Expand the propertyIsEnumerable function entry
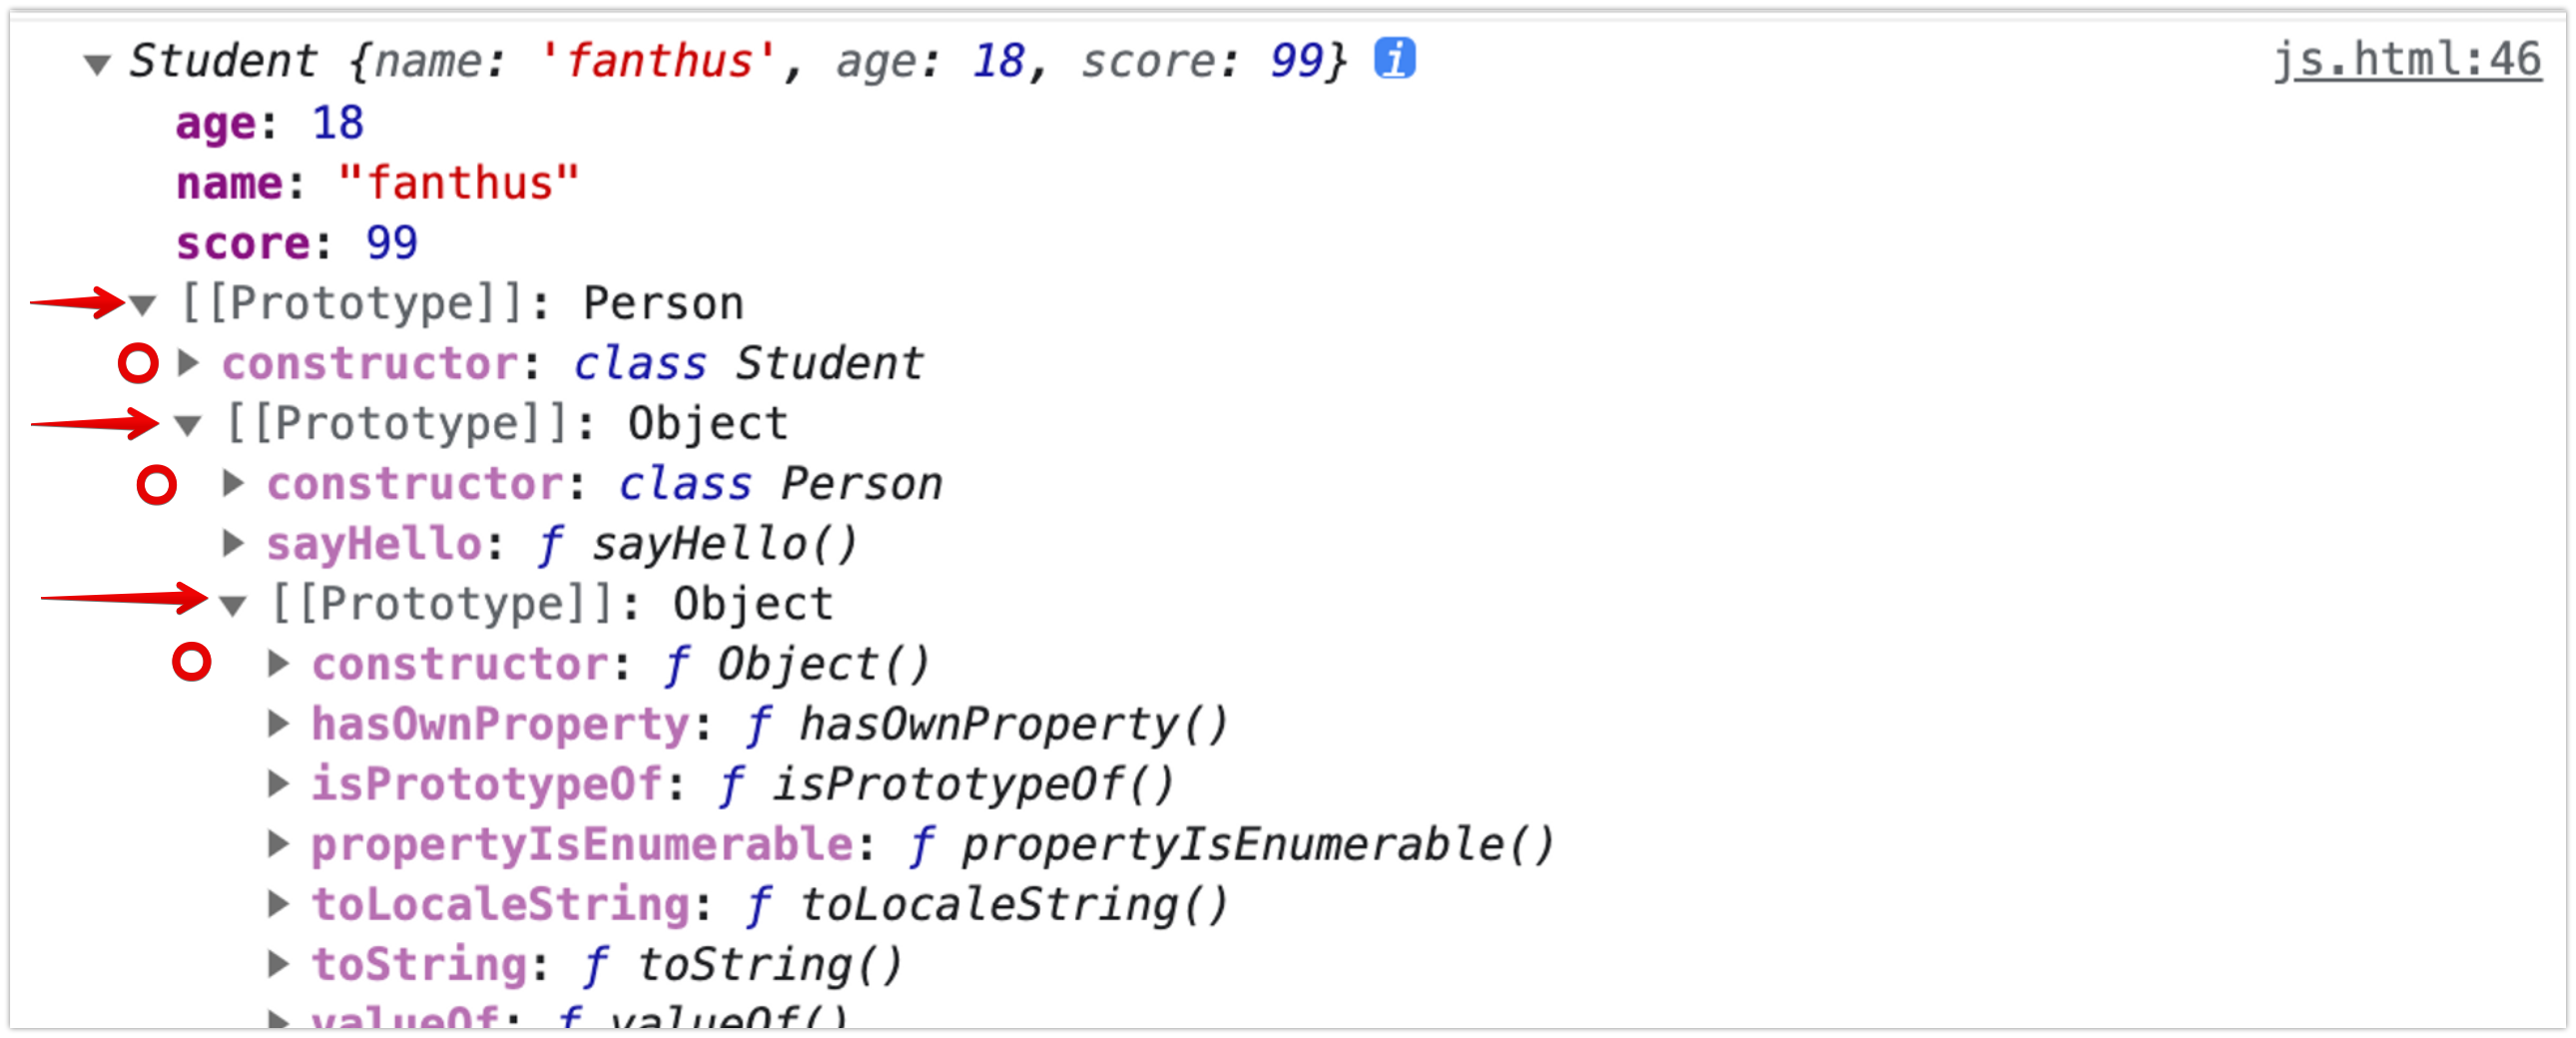 (x=278, y=845)
